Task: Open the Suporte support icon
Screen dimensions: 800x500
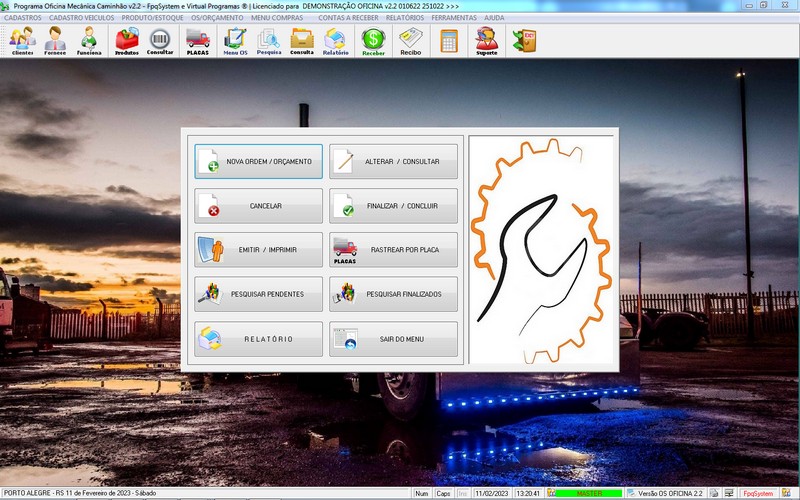Action: [x=487, y=41]
